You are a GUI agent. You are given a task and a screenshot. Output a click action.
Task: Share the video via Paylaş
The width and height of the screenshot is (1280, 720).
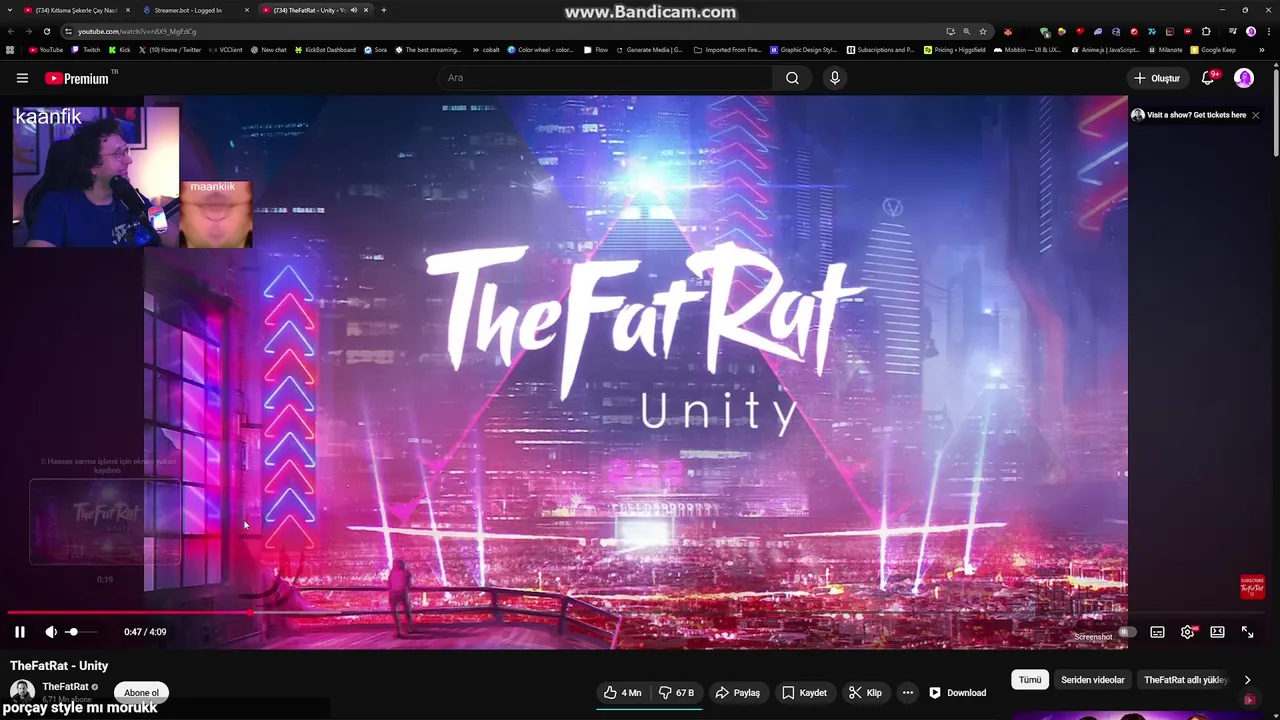coord(738,693)
